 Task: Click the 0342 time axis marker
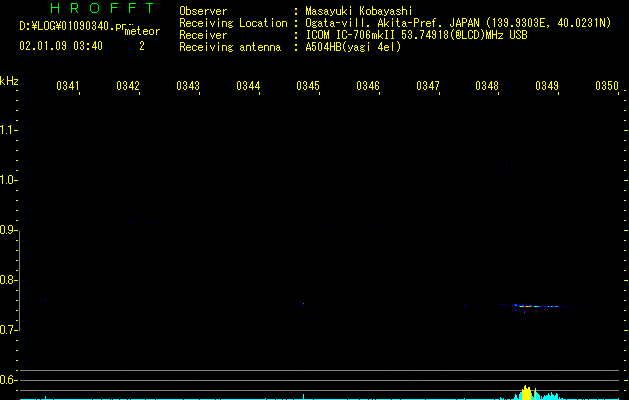(128, 85)
